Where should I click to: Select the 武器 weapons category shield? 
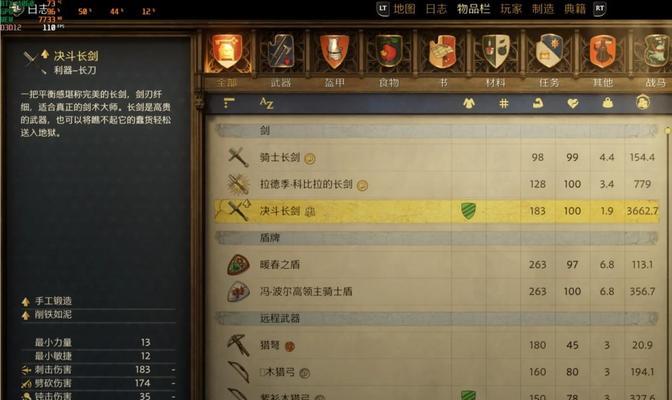[281, 52]
